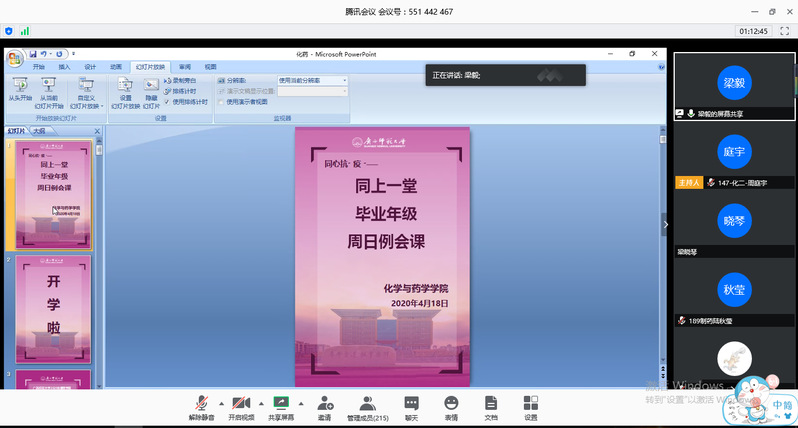Toggle 使用排练计时 checkbox
This screenshot has height=428, width=798.
(x=168, y=102)
